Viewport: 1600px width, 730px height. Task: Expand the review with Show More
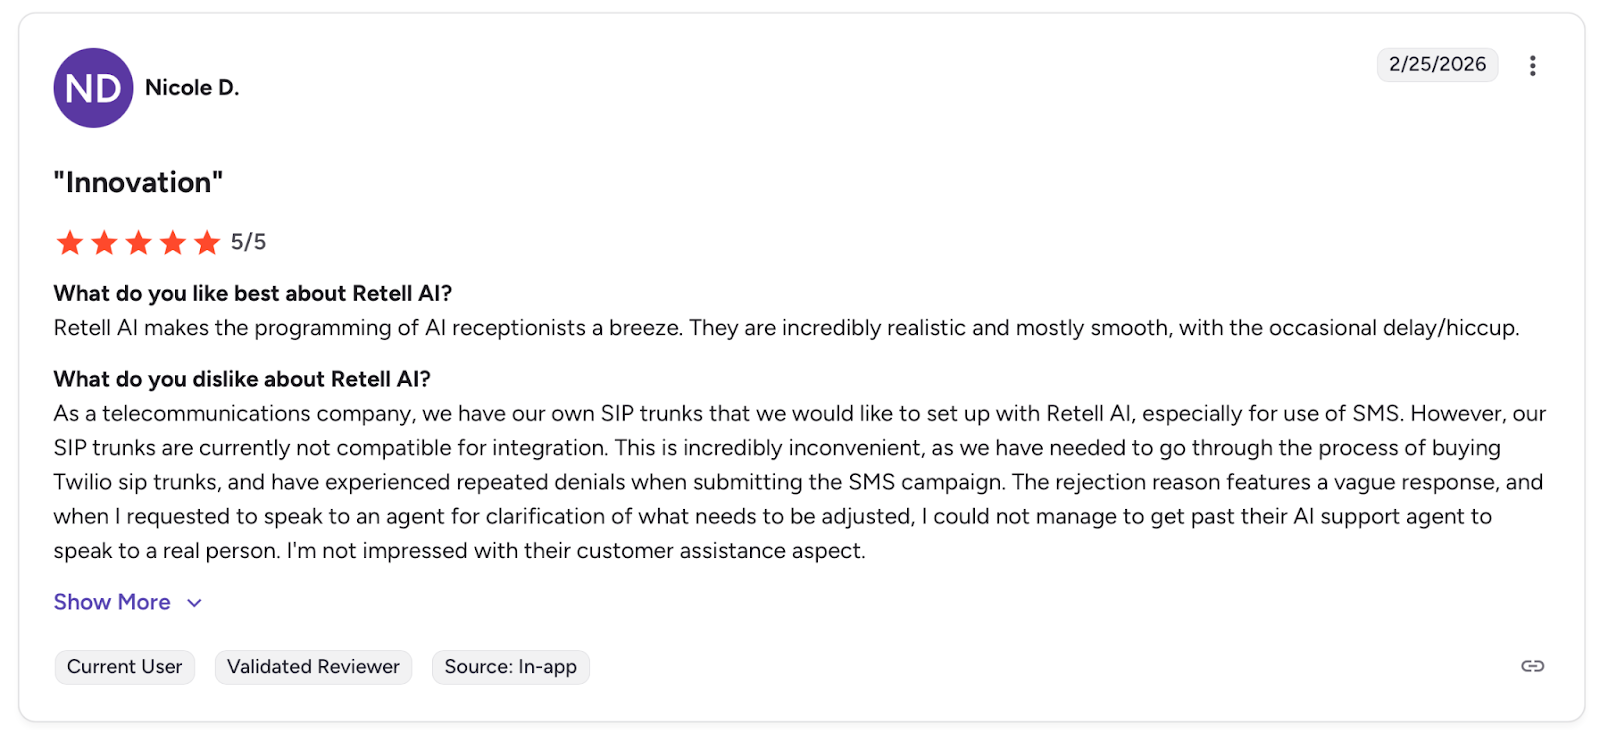112,602
